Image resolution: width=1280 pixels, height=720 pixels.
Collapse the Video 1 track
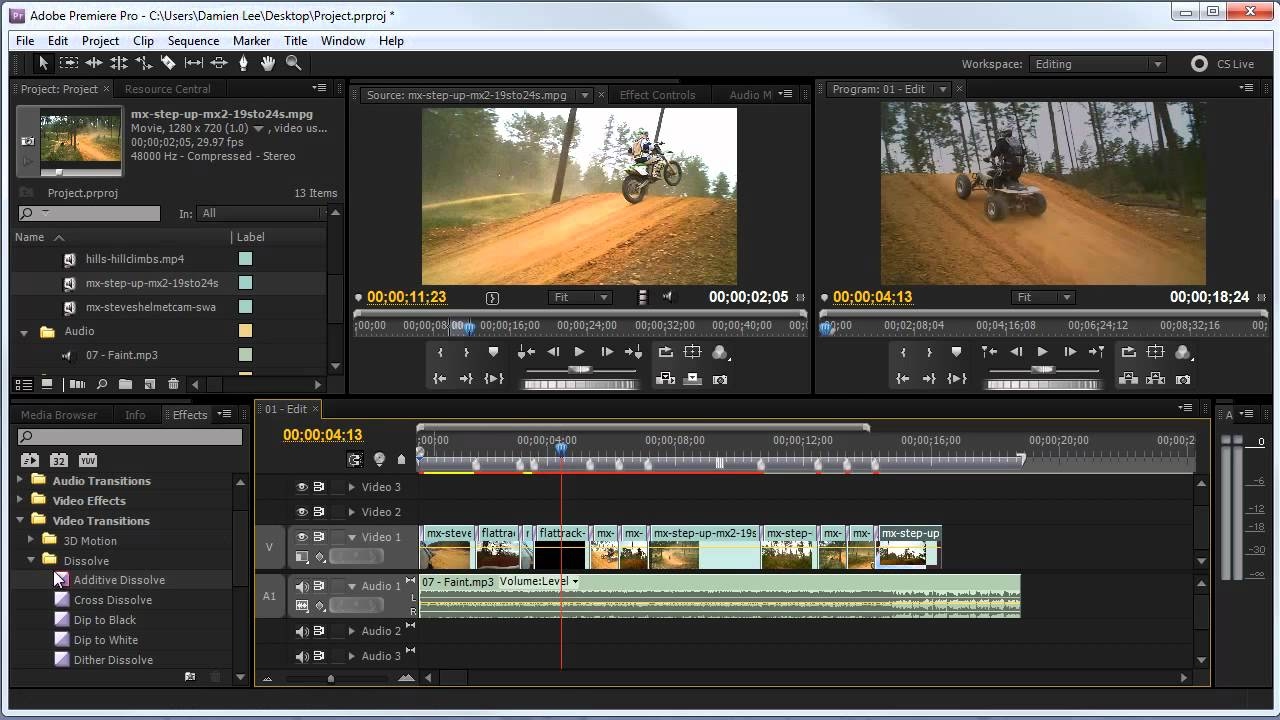point(351,537)
